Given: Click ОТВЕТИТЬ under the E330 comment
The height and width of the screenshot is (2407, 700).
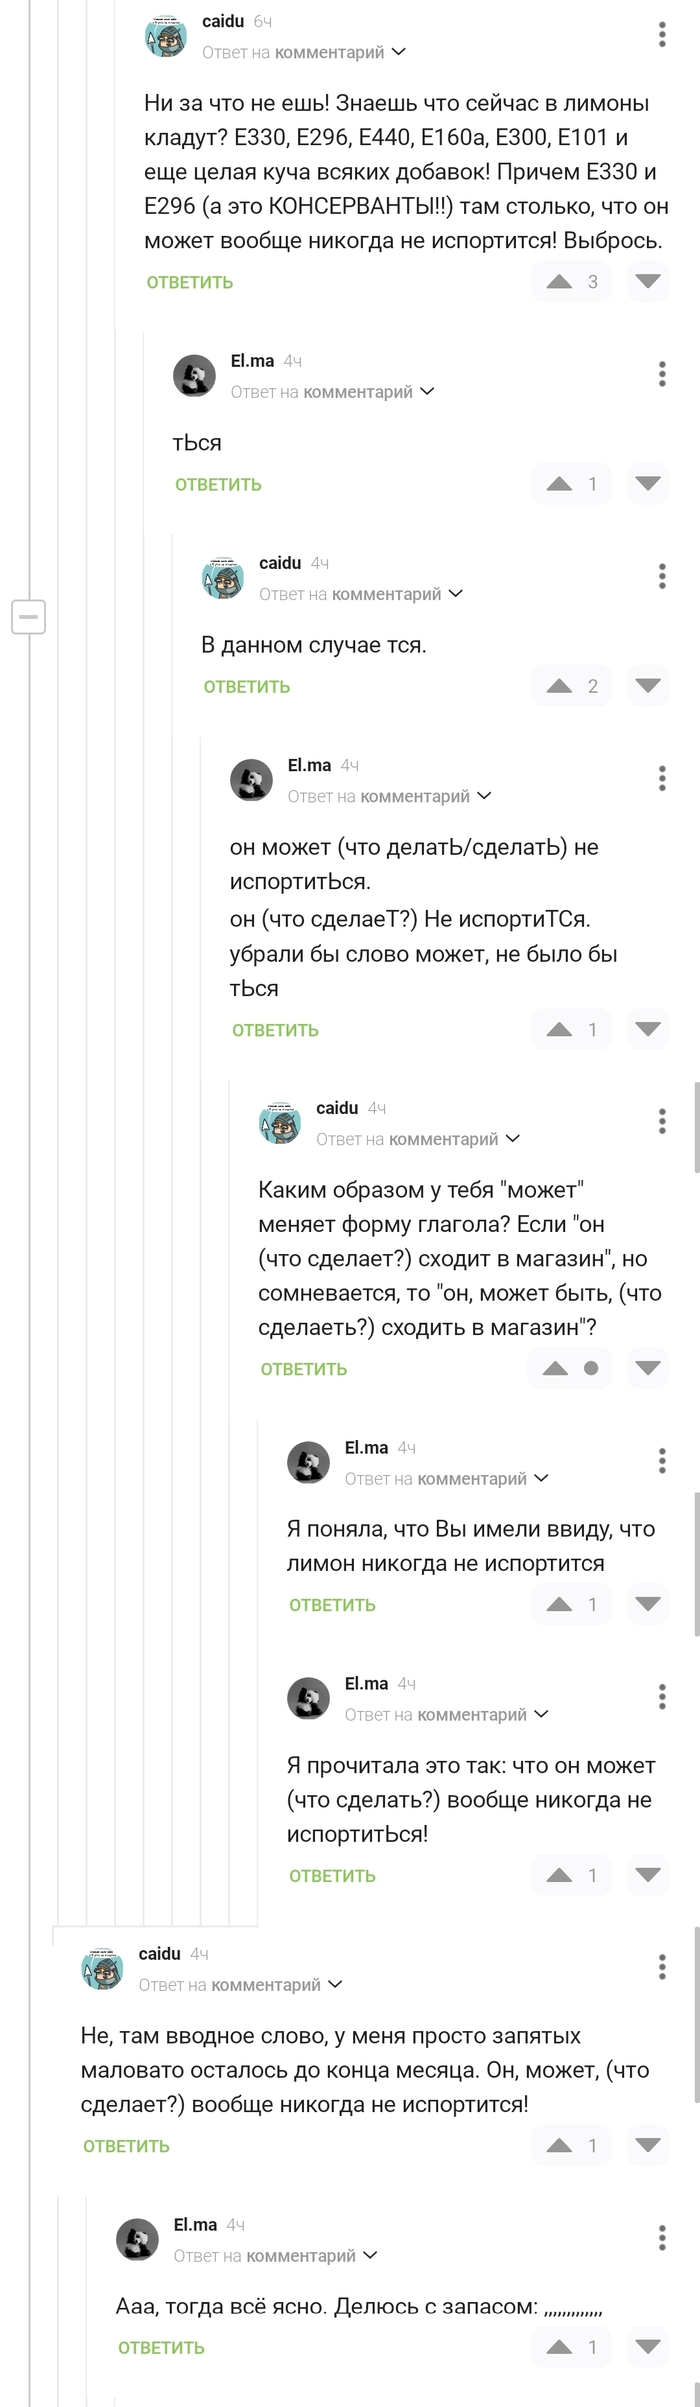Looking at the screenshot, I should coord(188,281).
